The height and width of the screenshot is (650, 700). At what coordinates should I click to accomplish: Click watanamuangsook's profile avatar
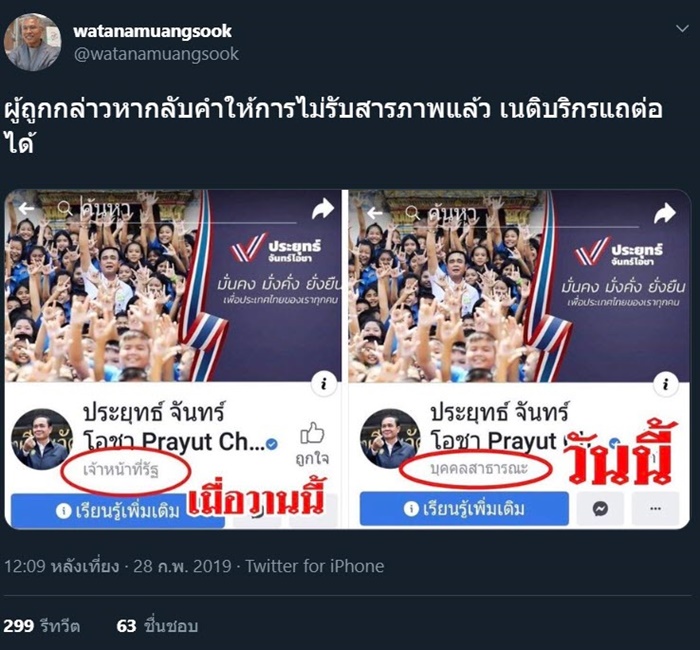coord(32,42)
